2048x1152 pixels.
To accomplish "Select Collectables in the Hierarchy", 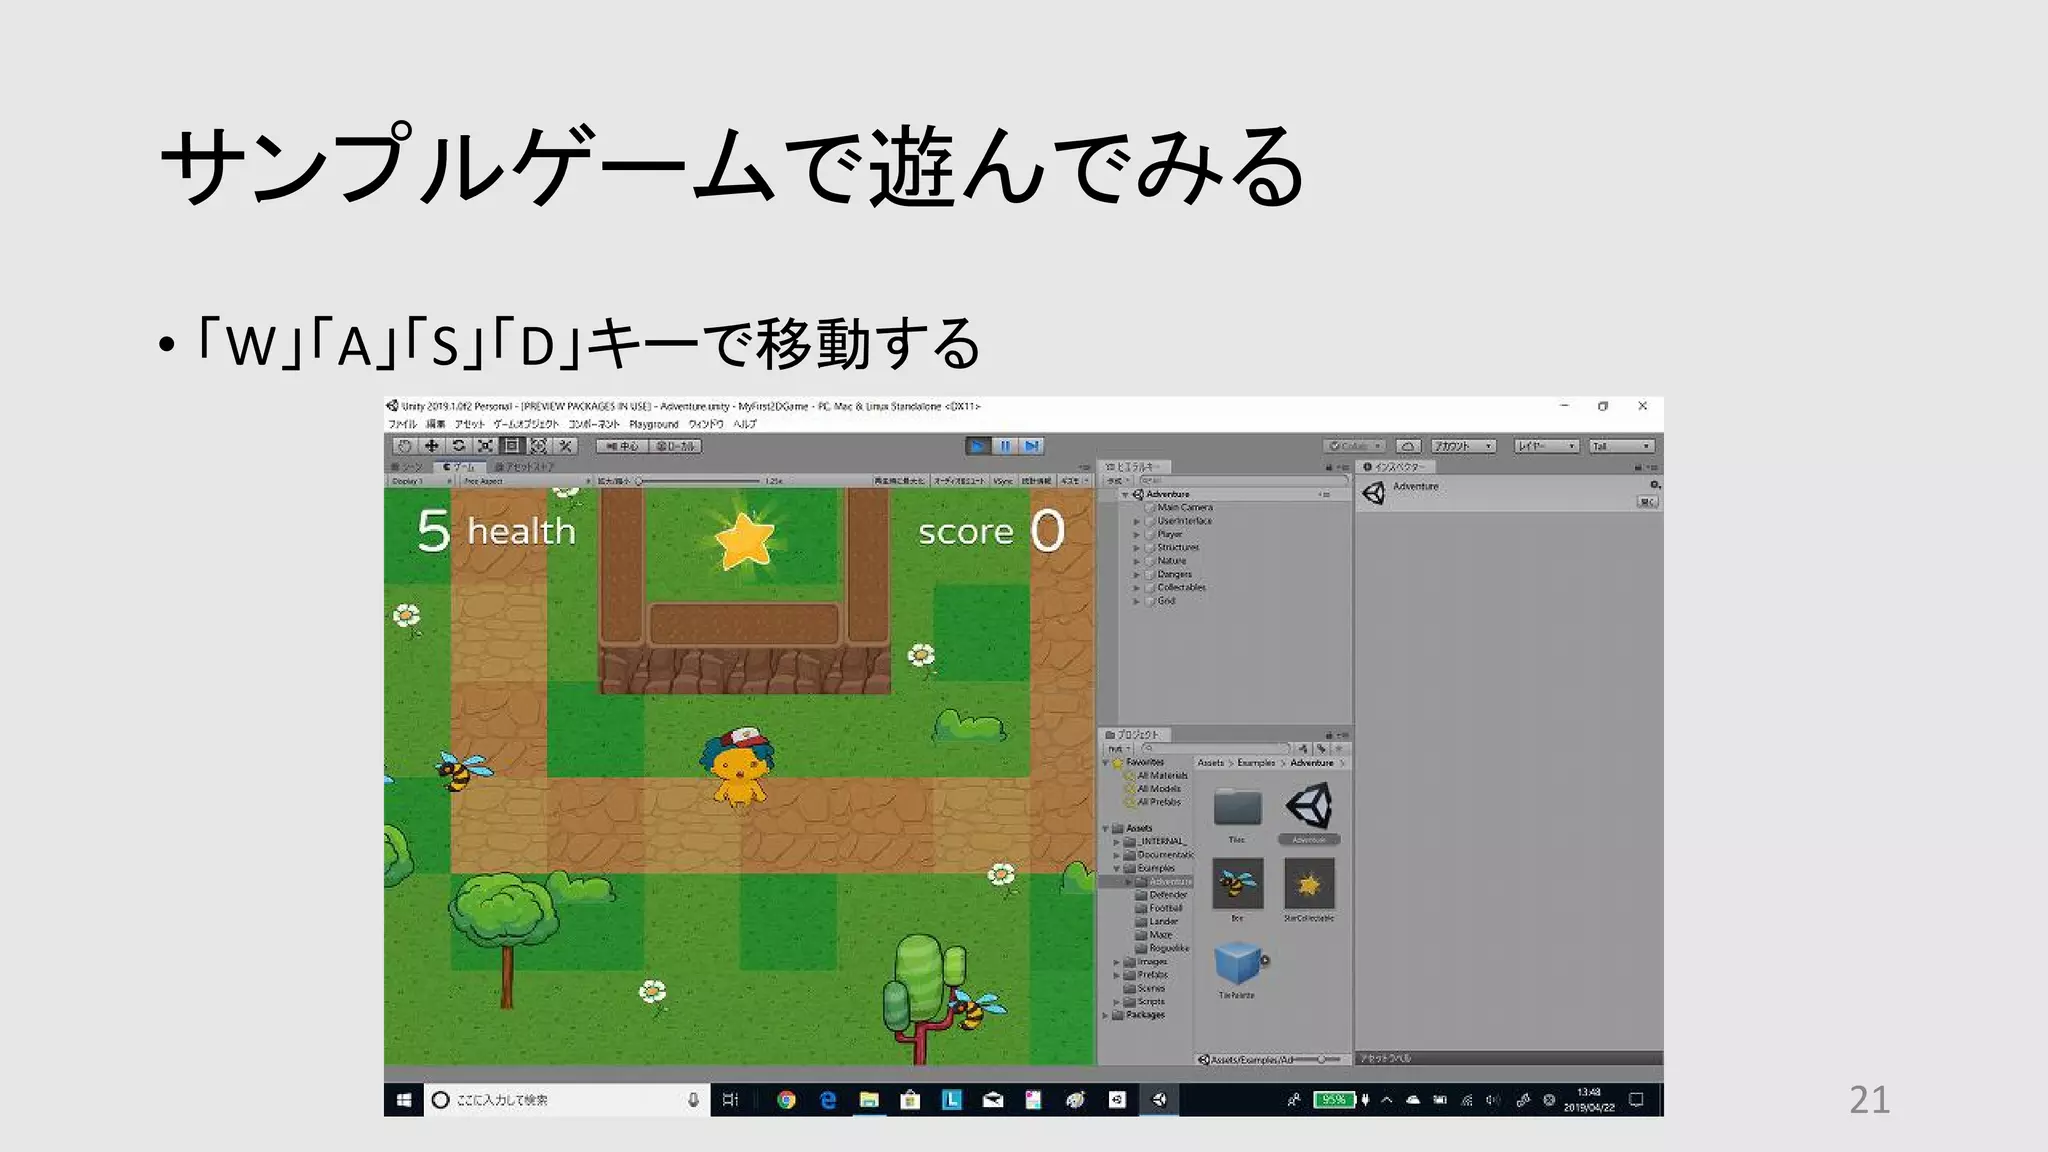I will 1181,588.
